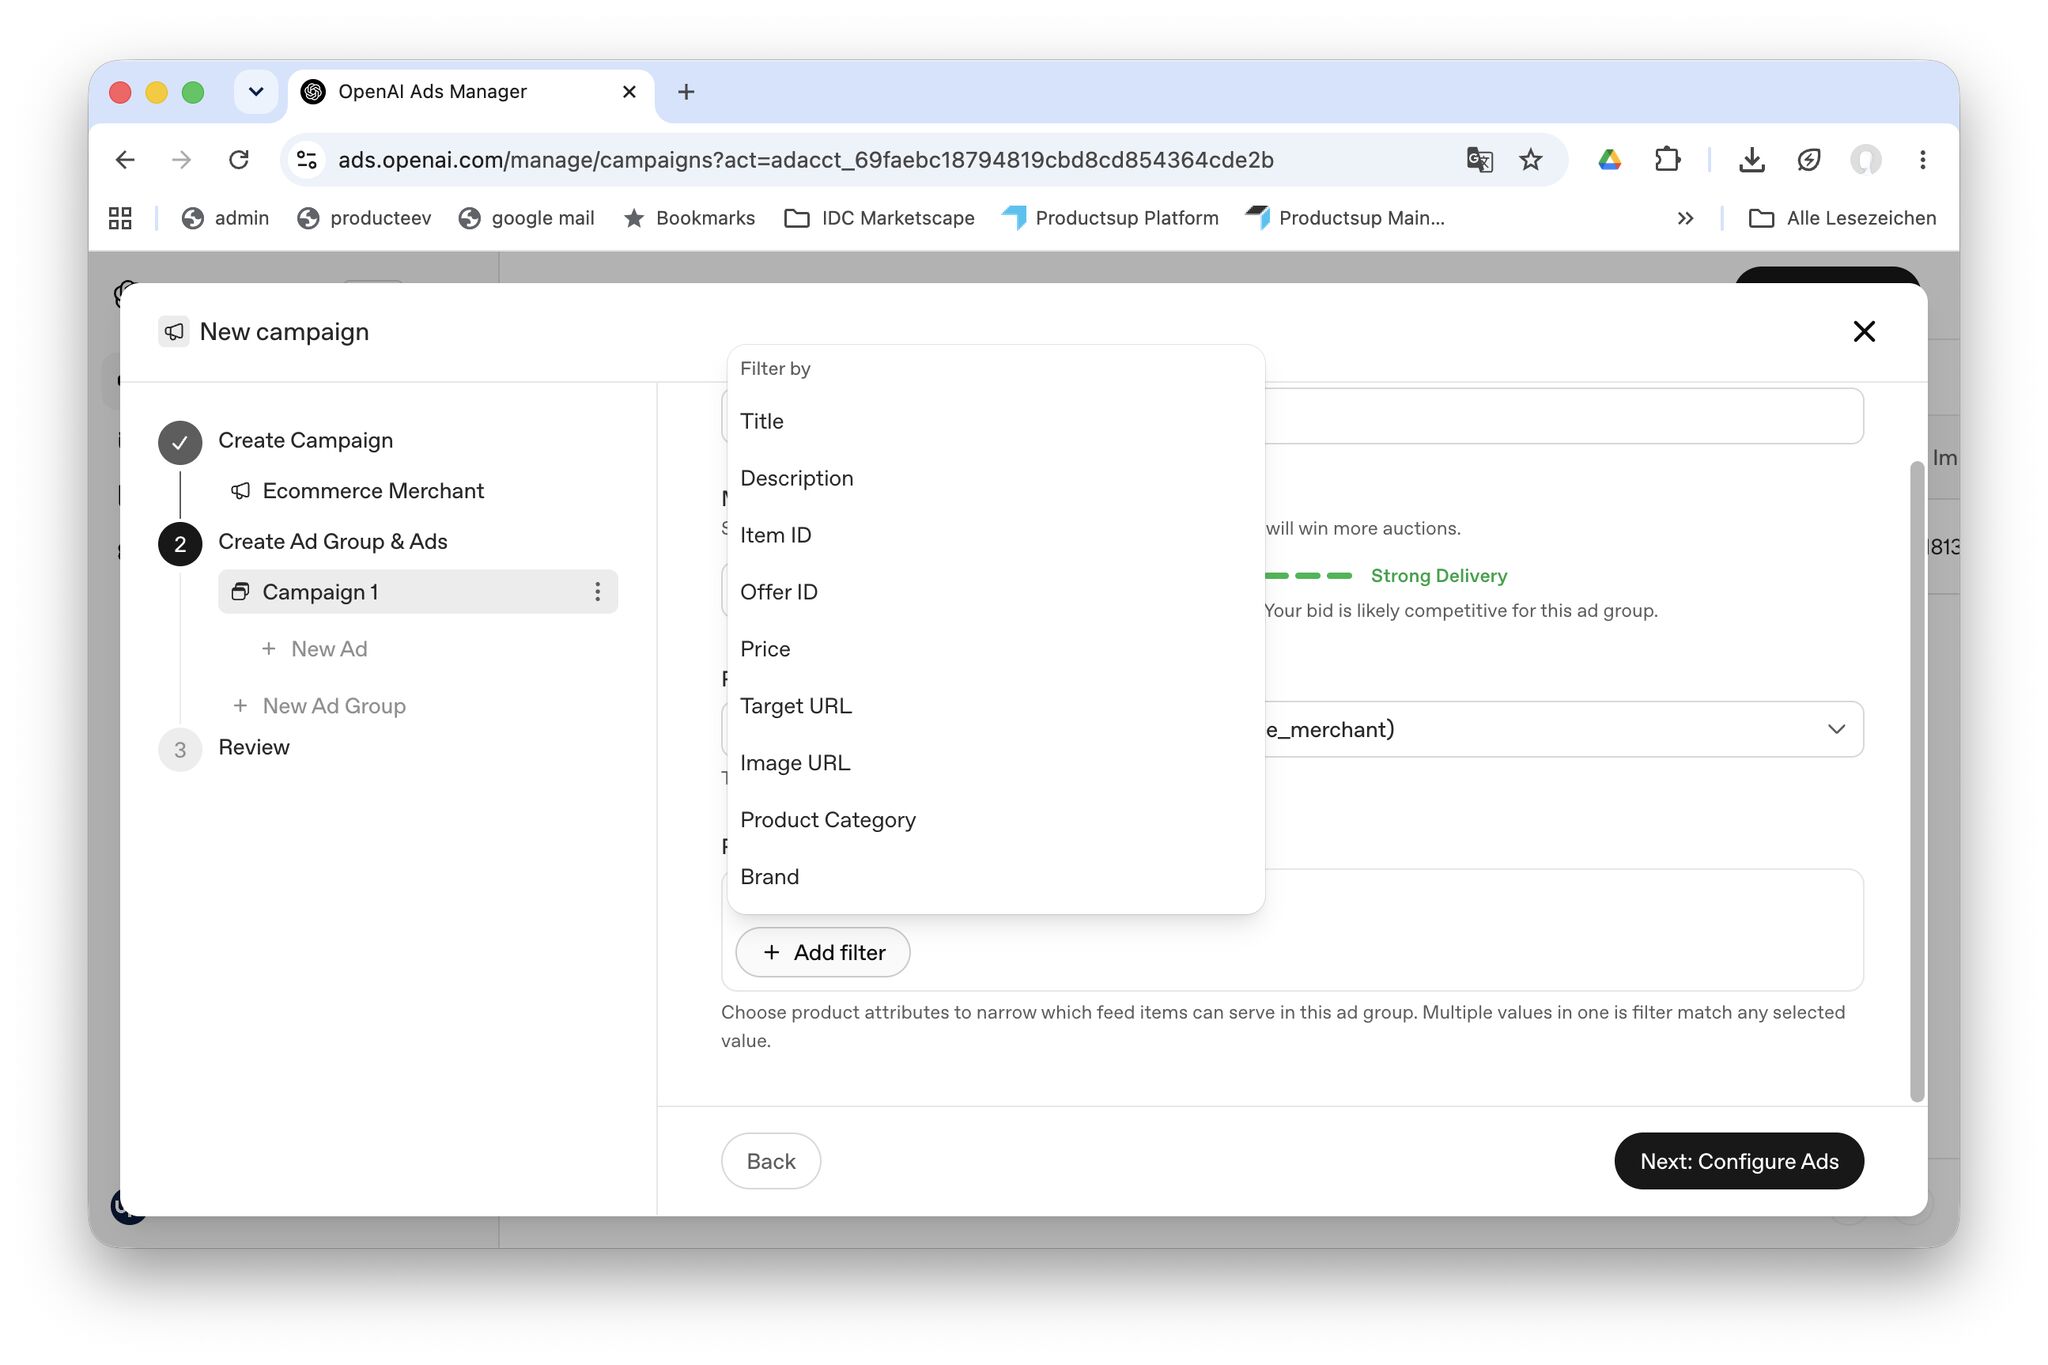Open browser downloads icon

1751,160
